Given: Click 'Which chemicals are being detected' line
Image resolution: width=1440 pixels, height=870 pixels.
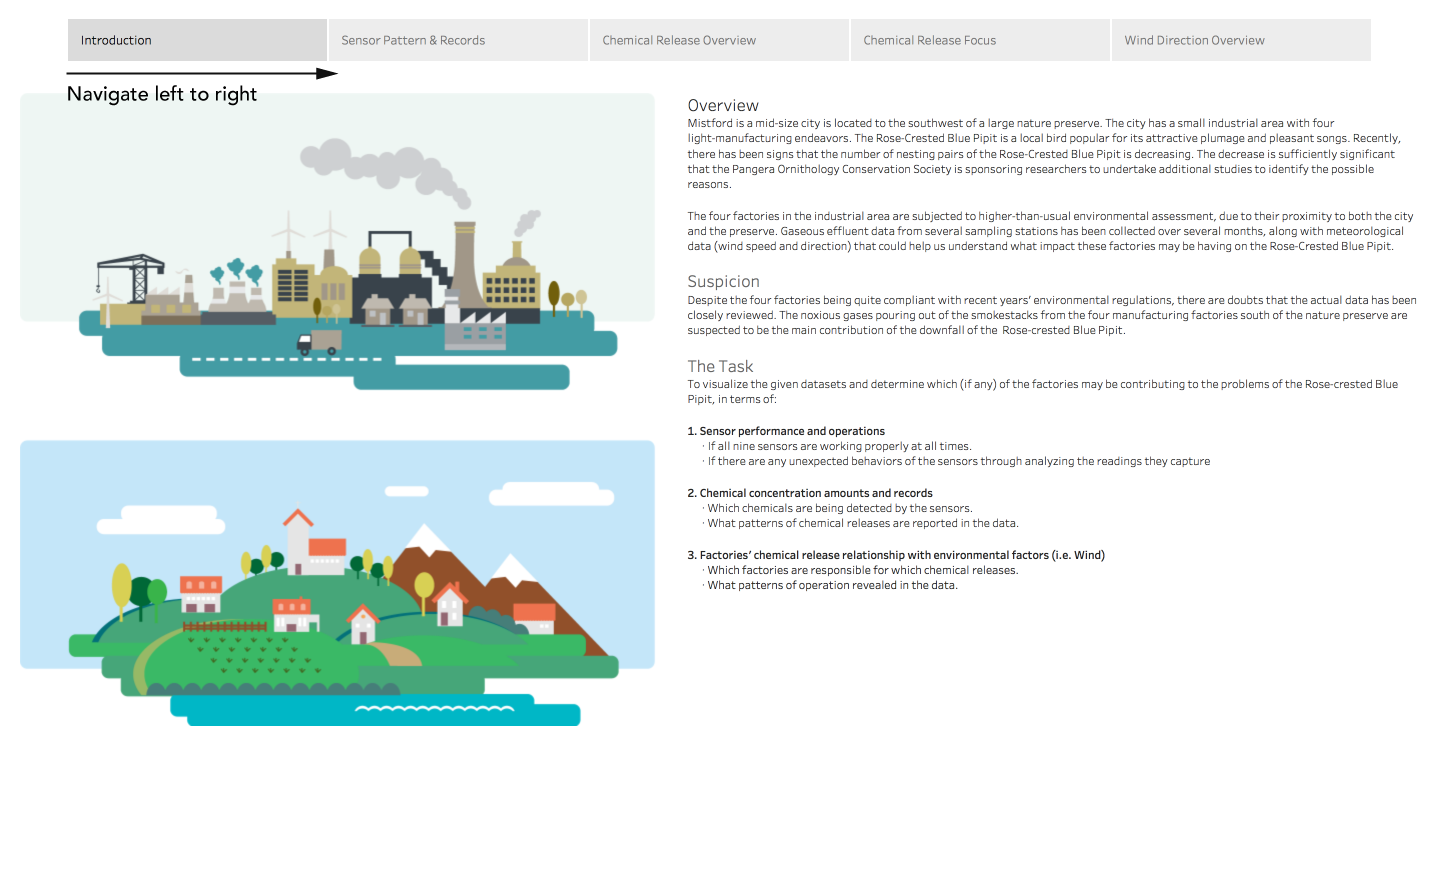Looking at the screenshot, I should click(838, 508).
